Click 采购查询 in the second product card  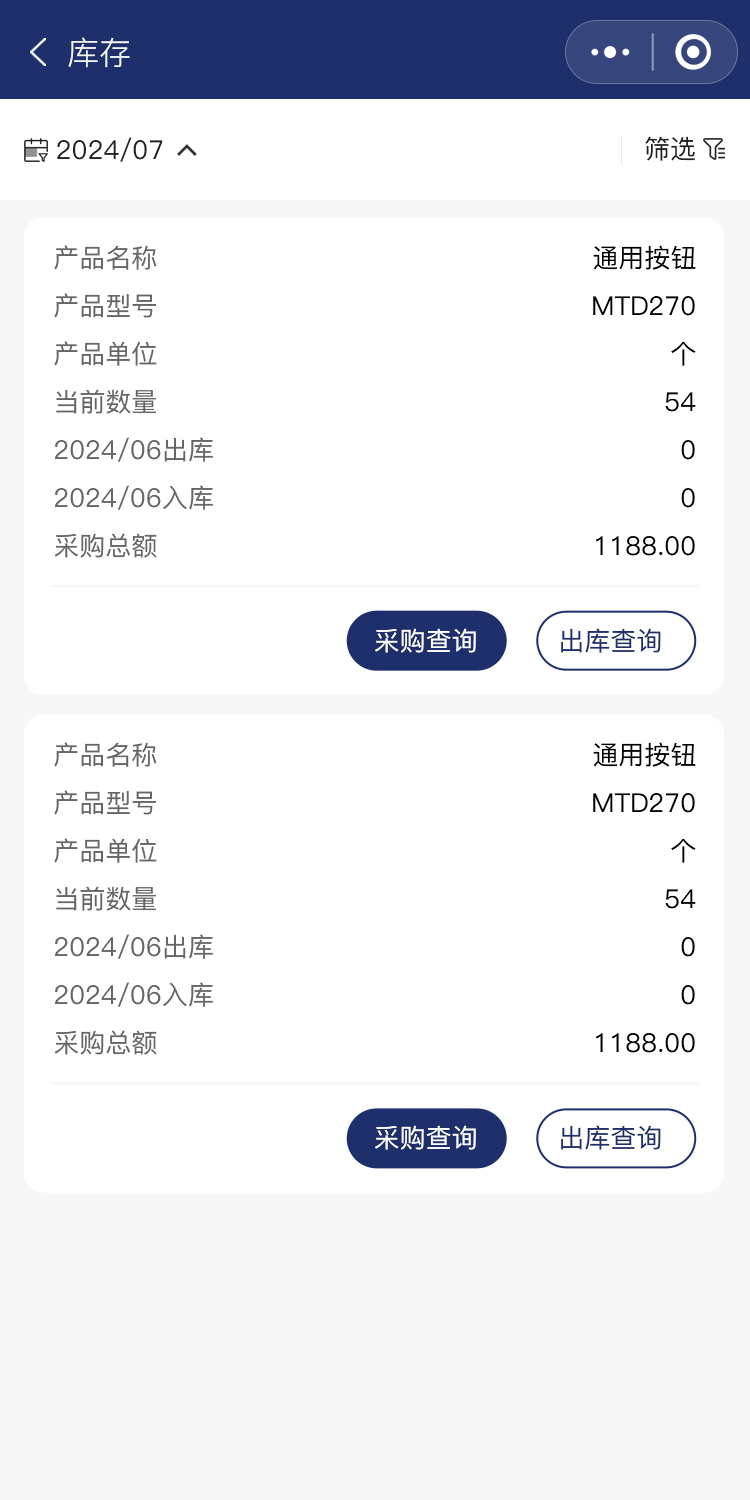click(426, 1138)
